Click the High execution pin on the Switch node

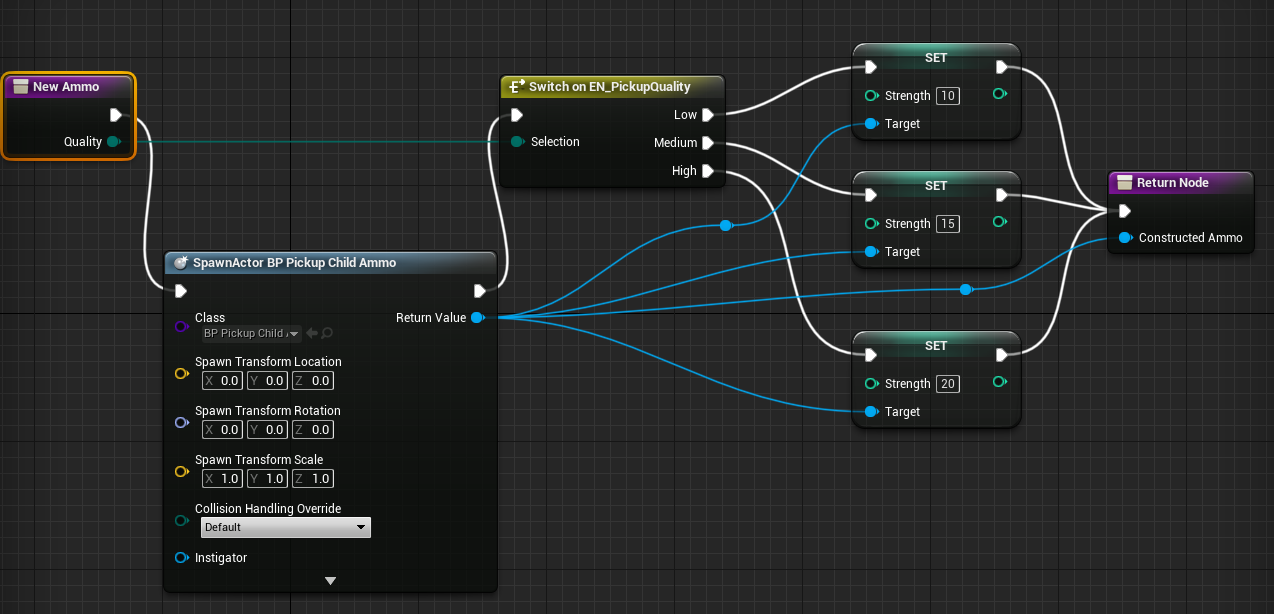click(x=708, y=171)
